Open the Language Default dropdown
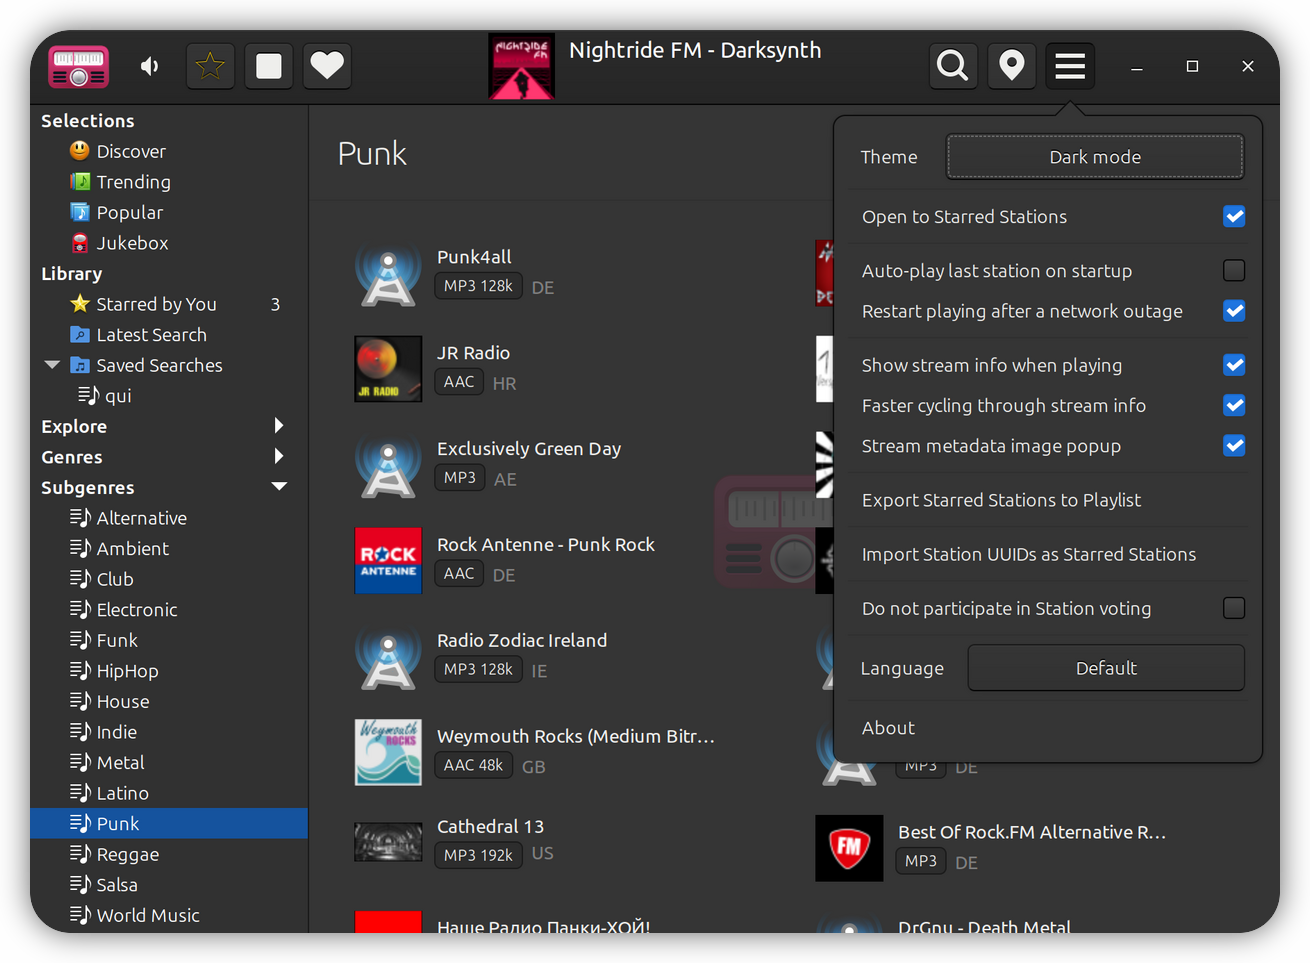 [x=1106, y=668]
